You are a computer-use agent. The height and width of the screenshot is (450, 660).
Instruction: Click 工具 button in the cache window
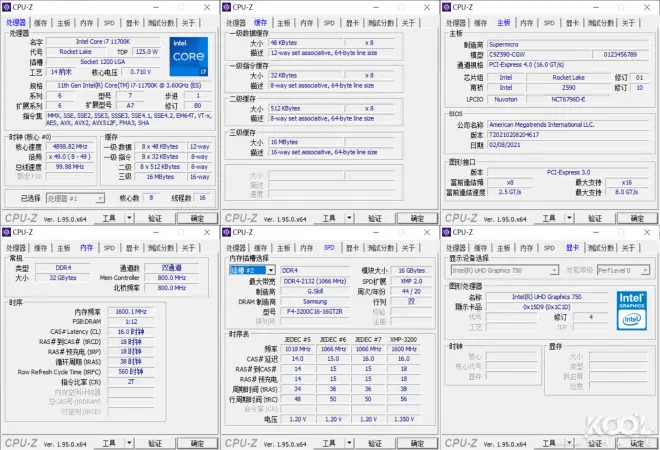tap(327, 217)
